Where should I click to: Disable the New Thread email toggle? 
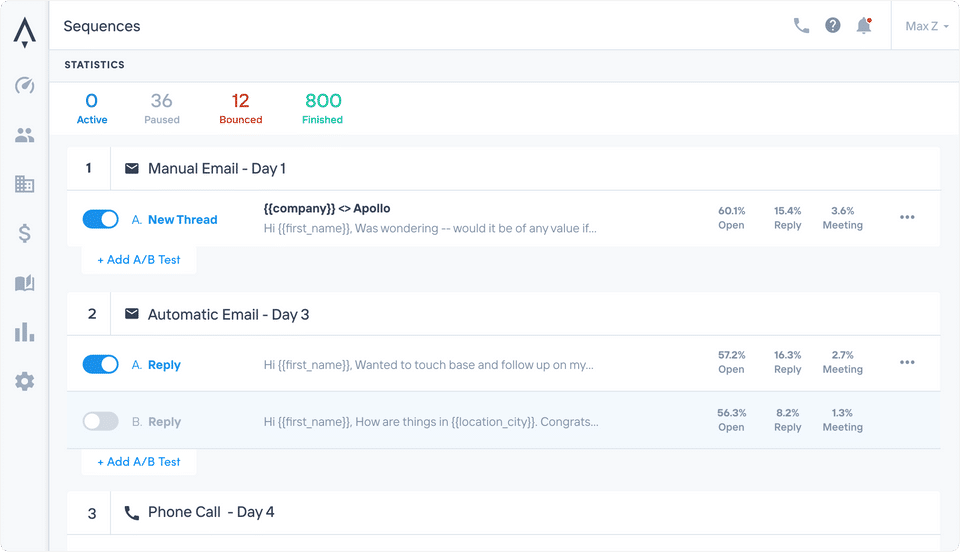pos(100,219)
